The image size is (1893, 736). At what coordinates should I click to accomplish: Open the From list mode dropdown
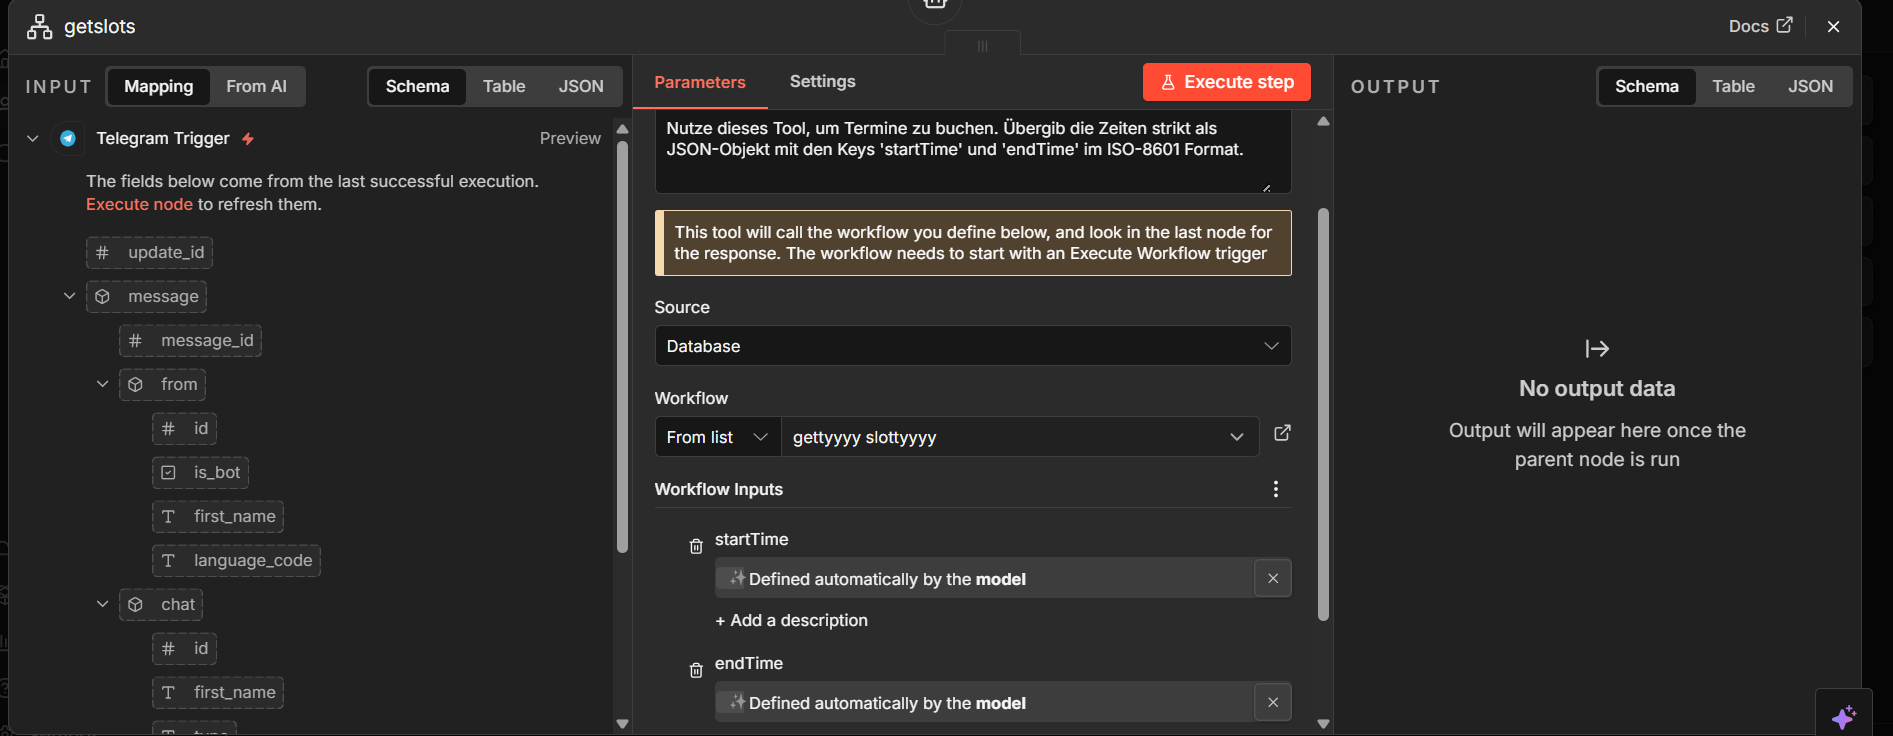pos(717,437)
